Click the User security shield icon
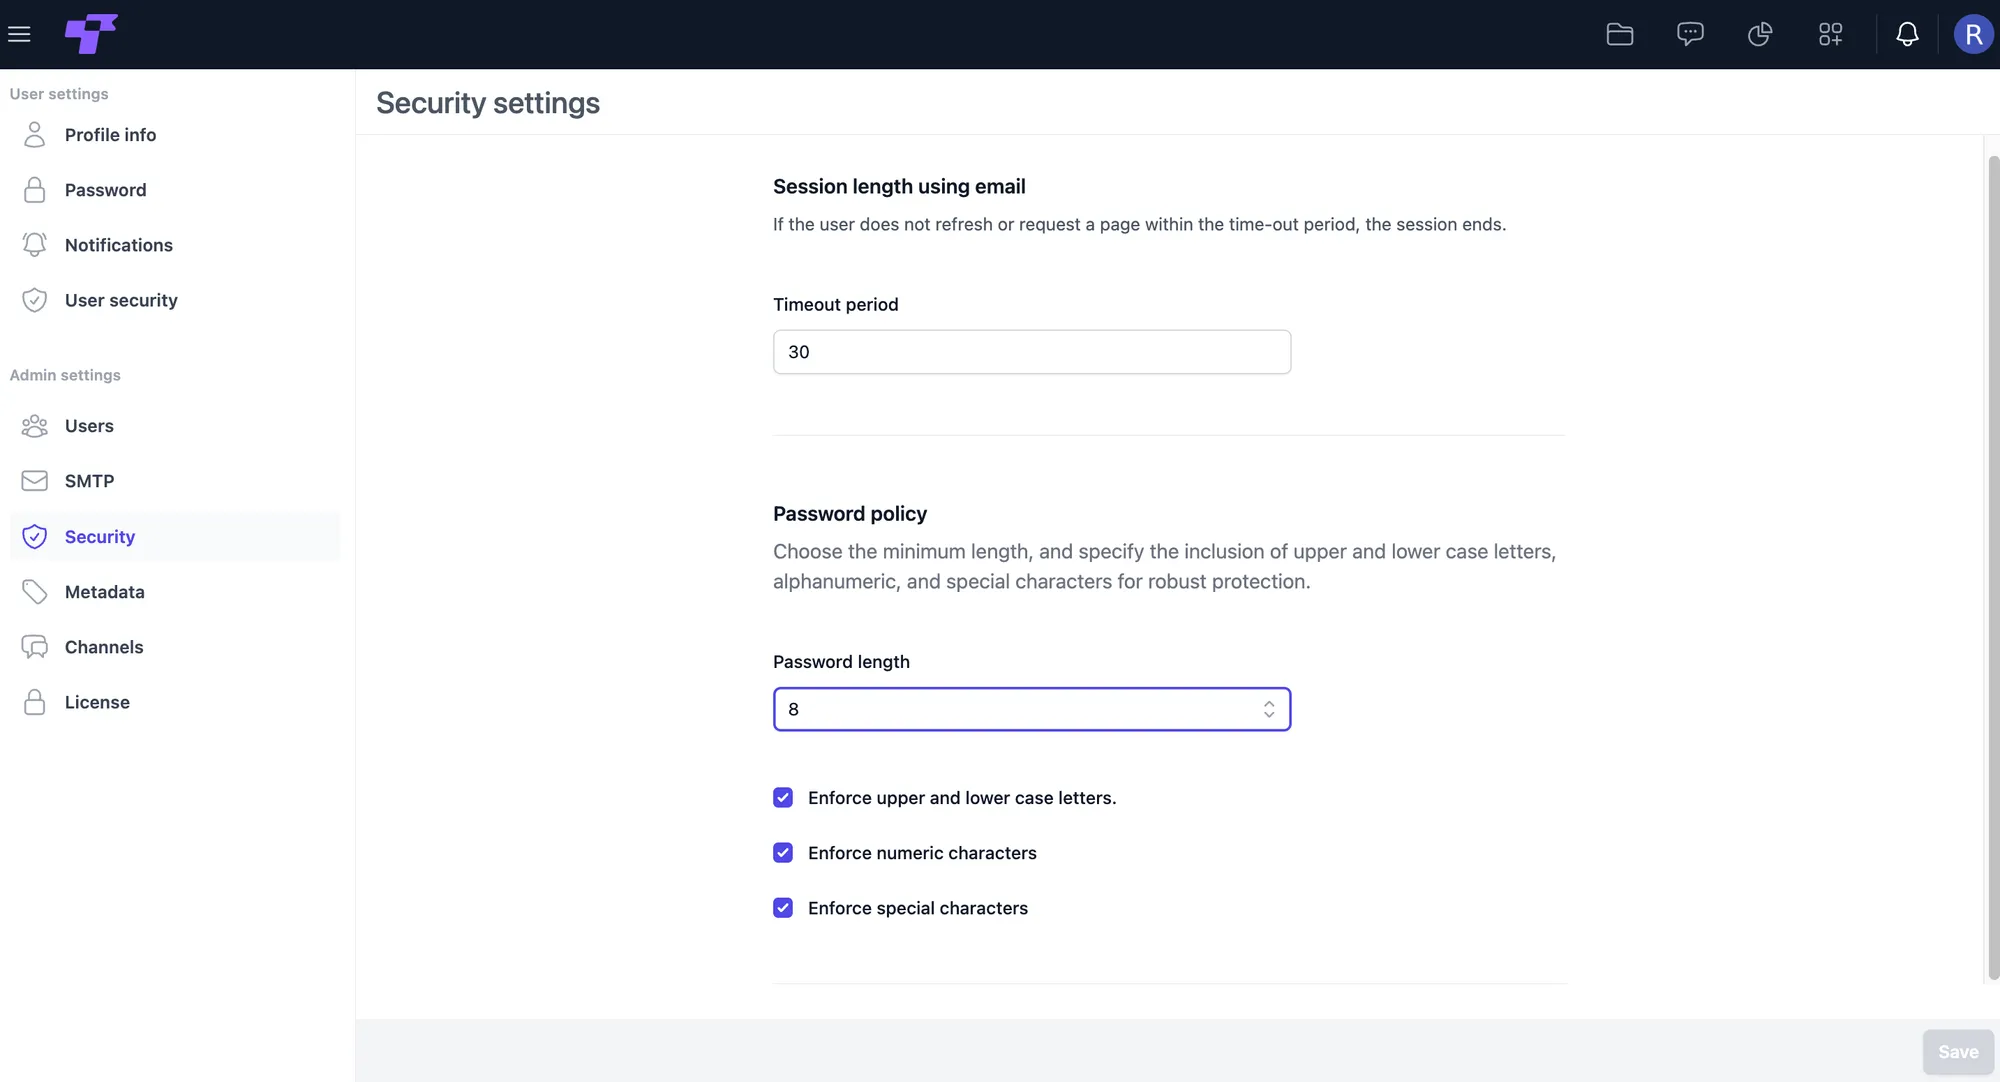Viewport: 2000px width, 1082px height. (35, 300)
